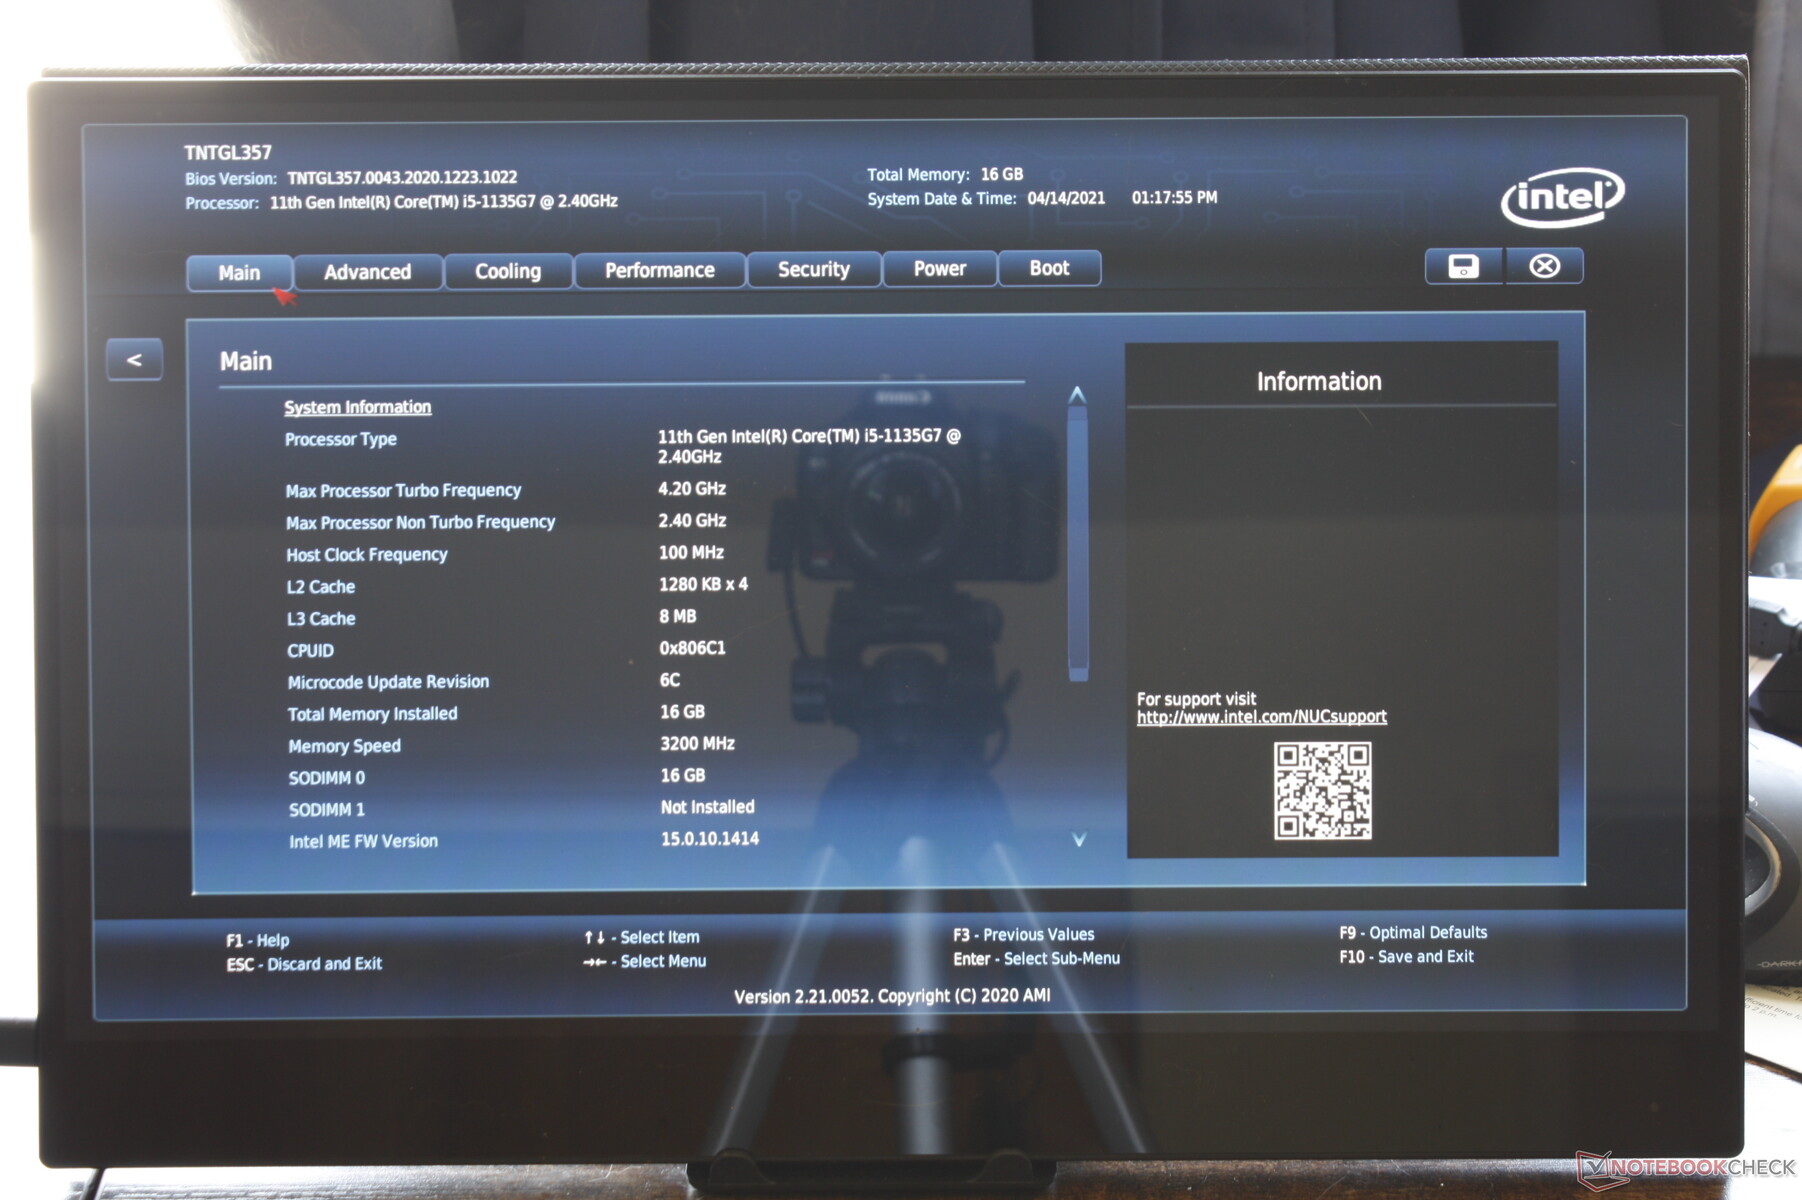1802x1200 pixels.
Task: Click the SODIMM 1 label
Action: coord(327,810)
